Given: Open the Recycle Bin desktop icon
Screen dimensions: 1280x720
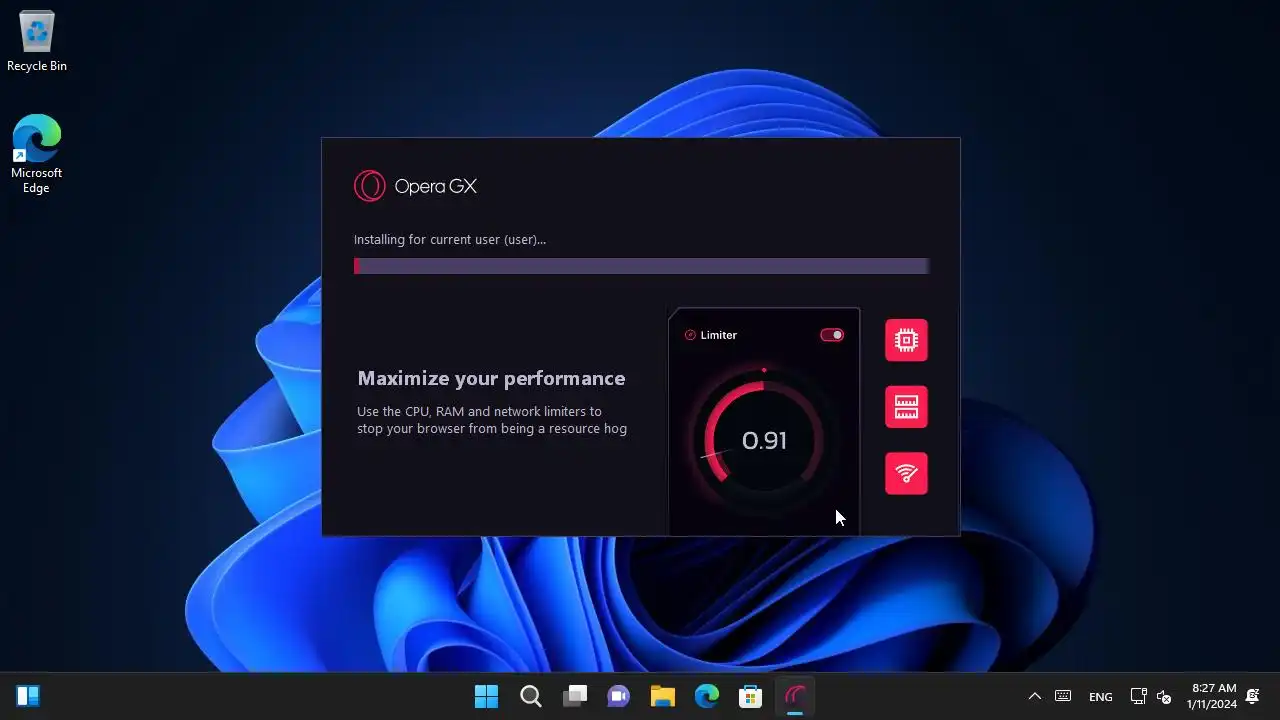Looking at the screenshot, I should (x=37, y=42).
